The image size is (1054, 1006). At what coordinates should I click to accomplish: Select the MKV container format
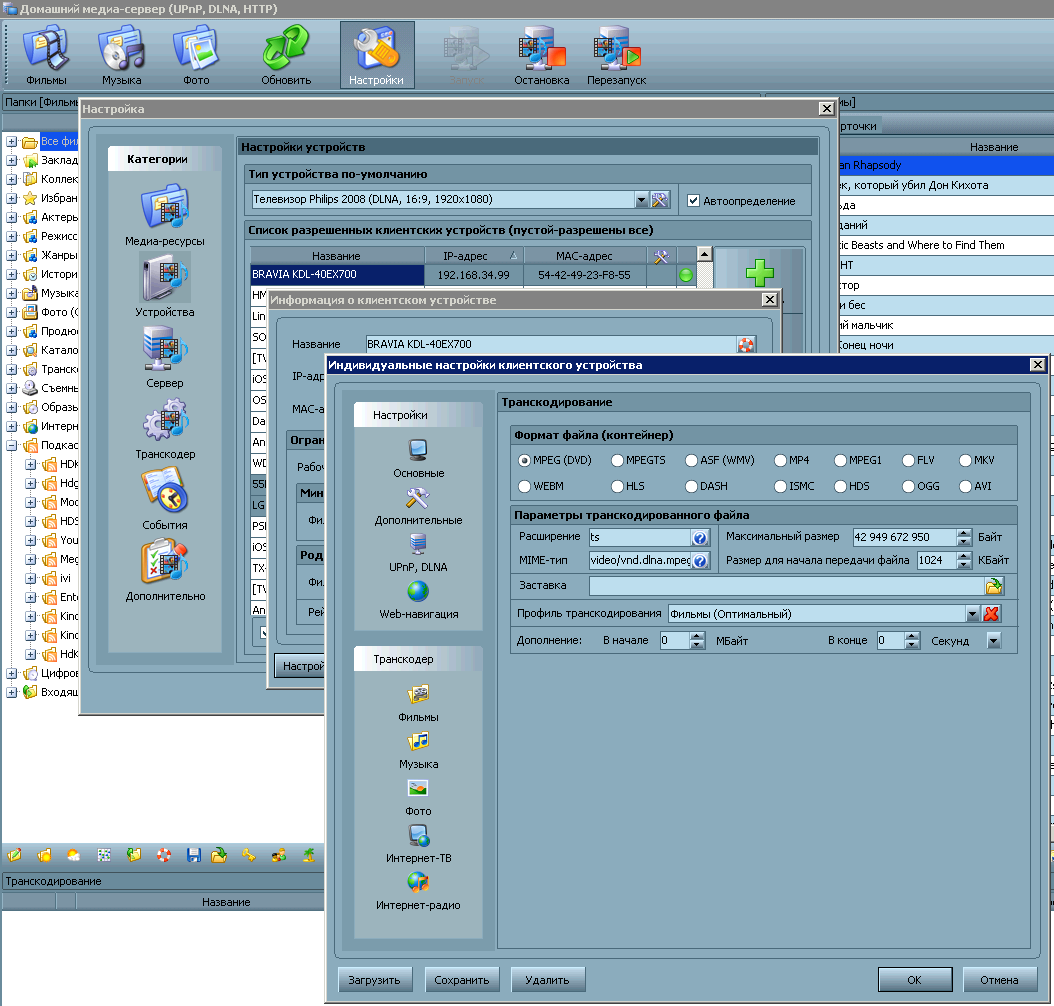(966, 461)
